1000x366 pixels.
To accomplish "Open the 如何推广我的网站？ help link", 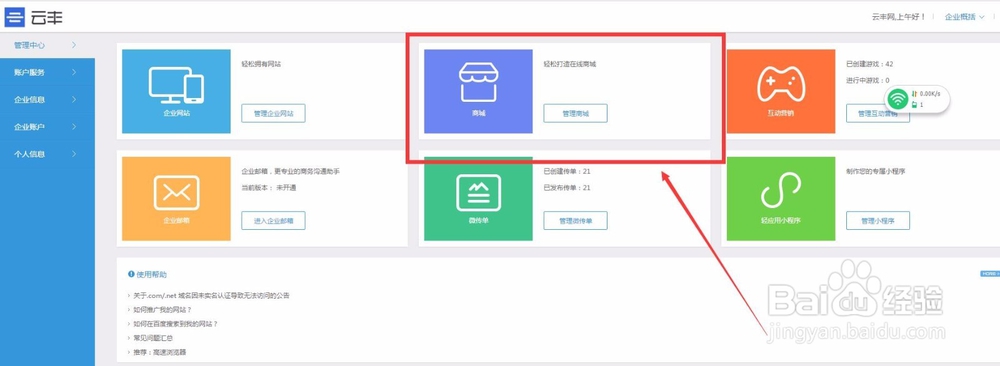I will 163,310.
